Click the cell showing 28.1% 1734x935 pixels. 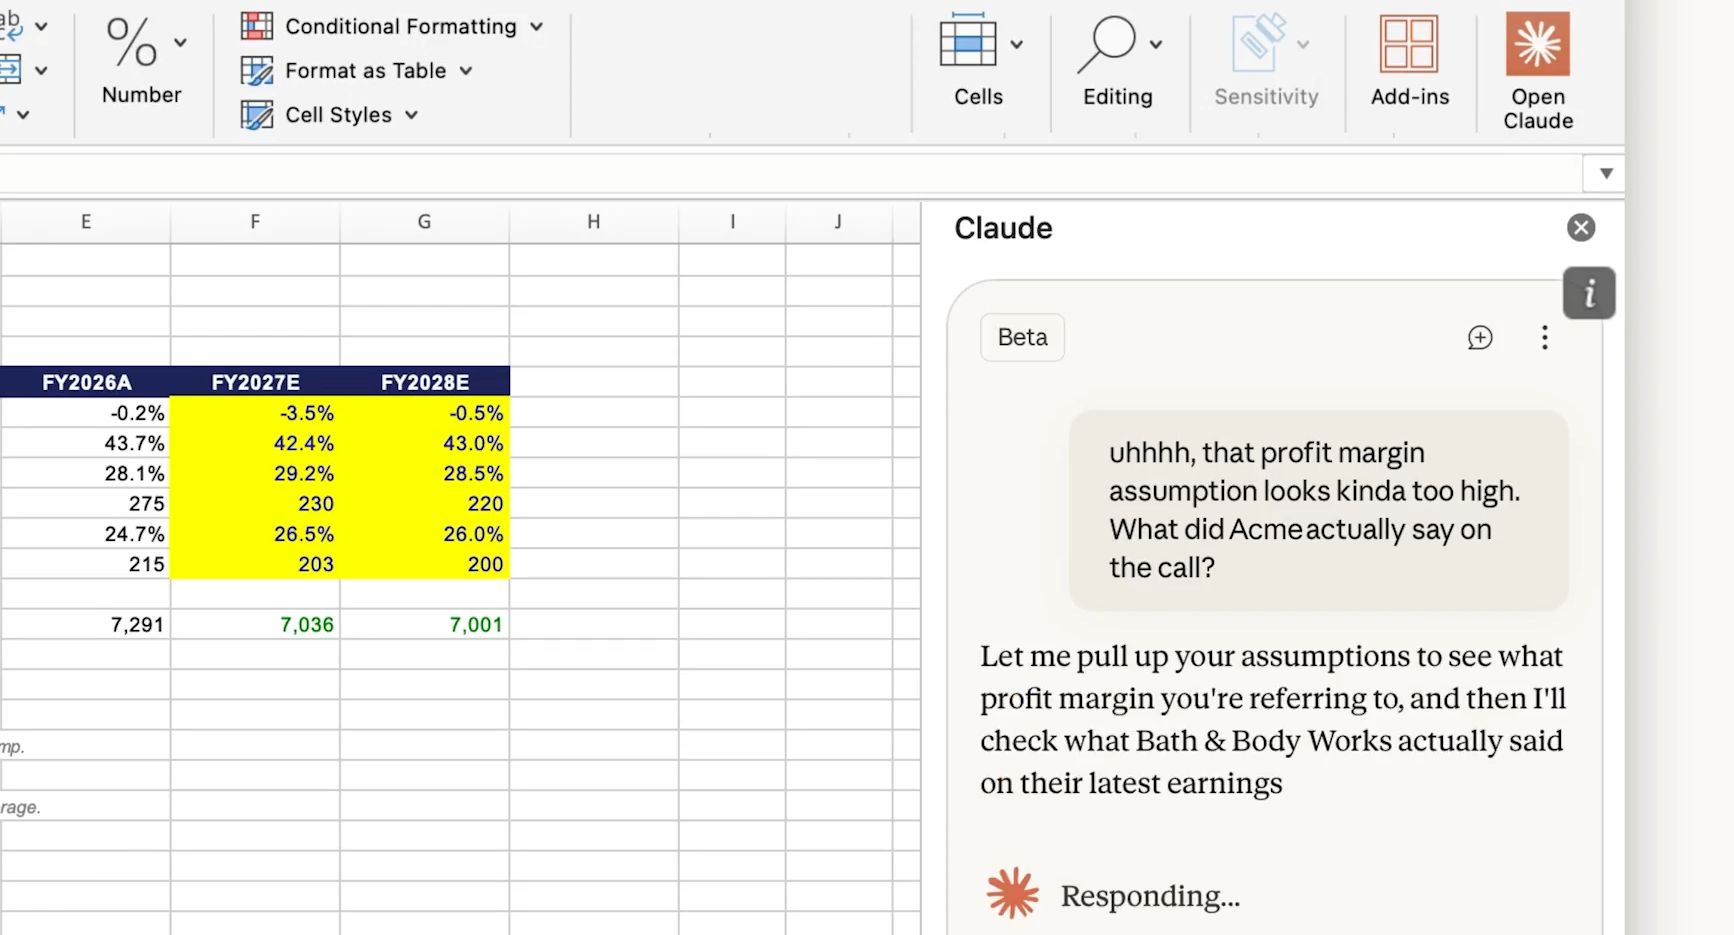coord(86,473)
